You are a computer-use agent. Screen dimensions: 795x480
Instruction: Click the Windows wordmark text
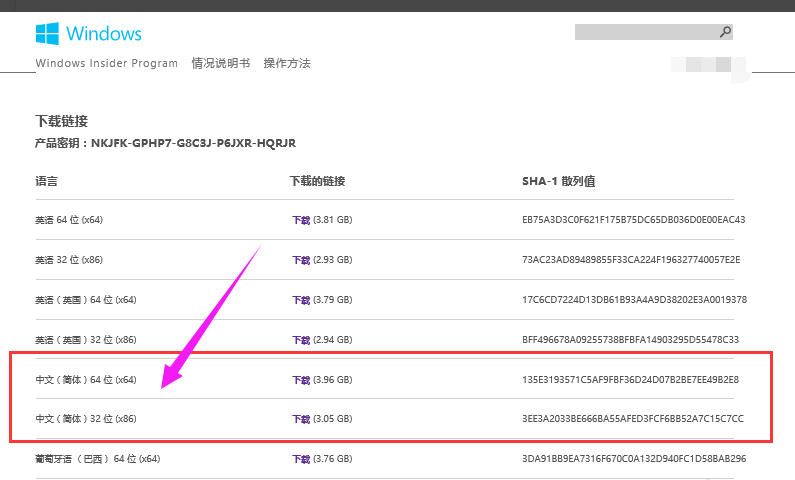pyautogui.click(x=104, y=33)
